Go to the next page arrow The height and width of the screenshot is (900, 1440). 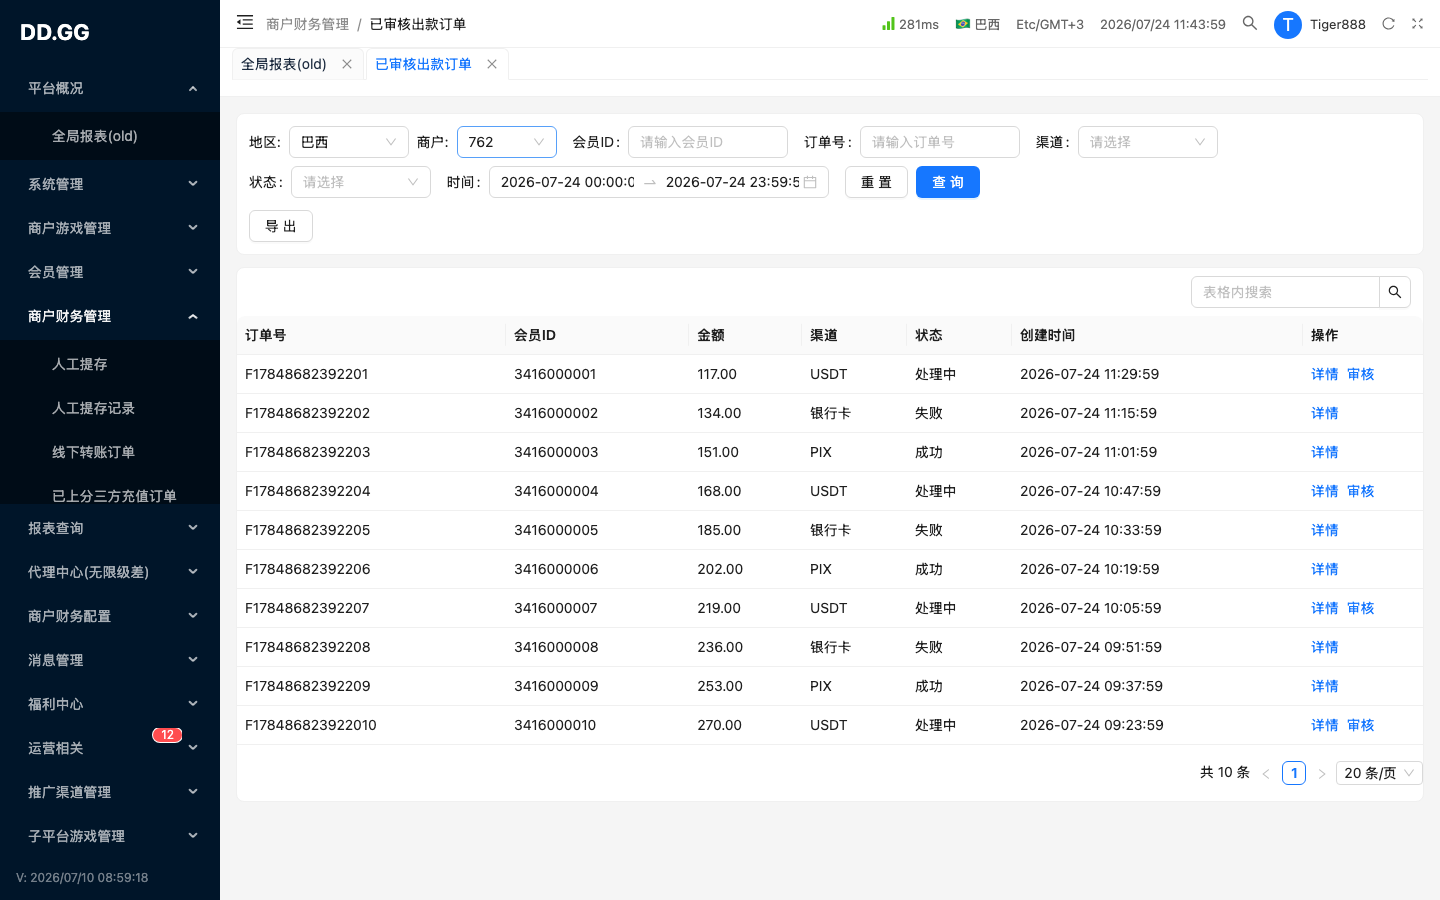(x=1321, y=773)
